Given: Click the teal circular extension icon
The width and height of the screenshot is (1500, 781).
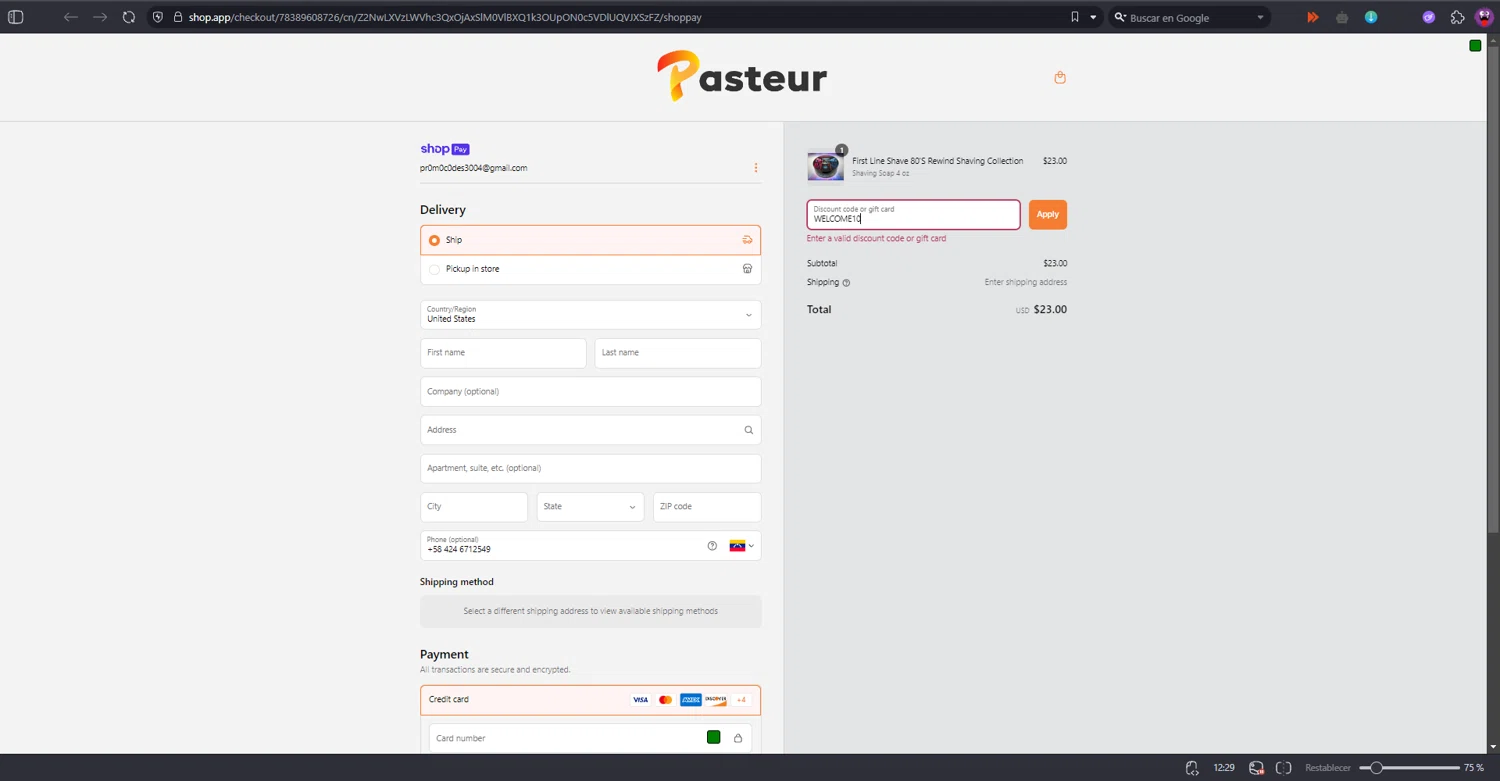Looking at the screenshot, I should click(1371, 17).
